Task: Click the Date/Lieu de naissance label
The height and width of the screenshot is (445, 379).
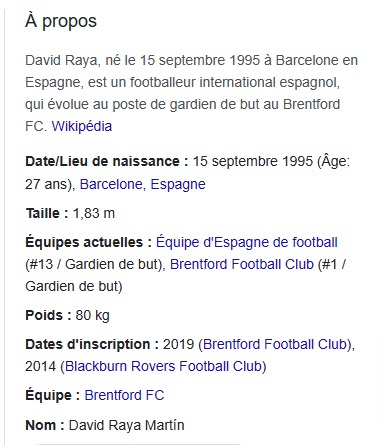Action: click(107, 162)
